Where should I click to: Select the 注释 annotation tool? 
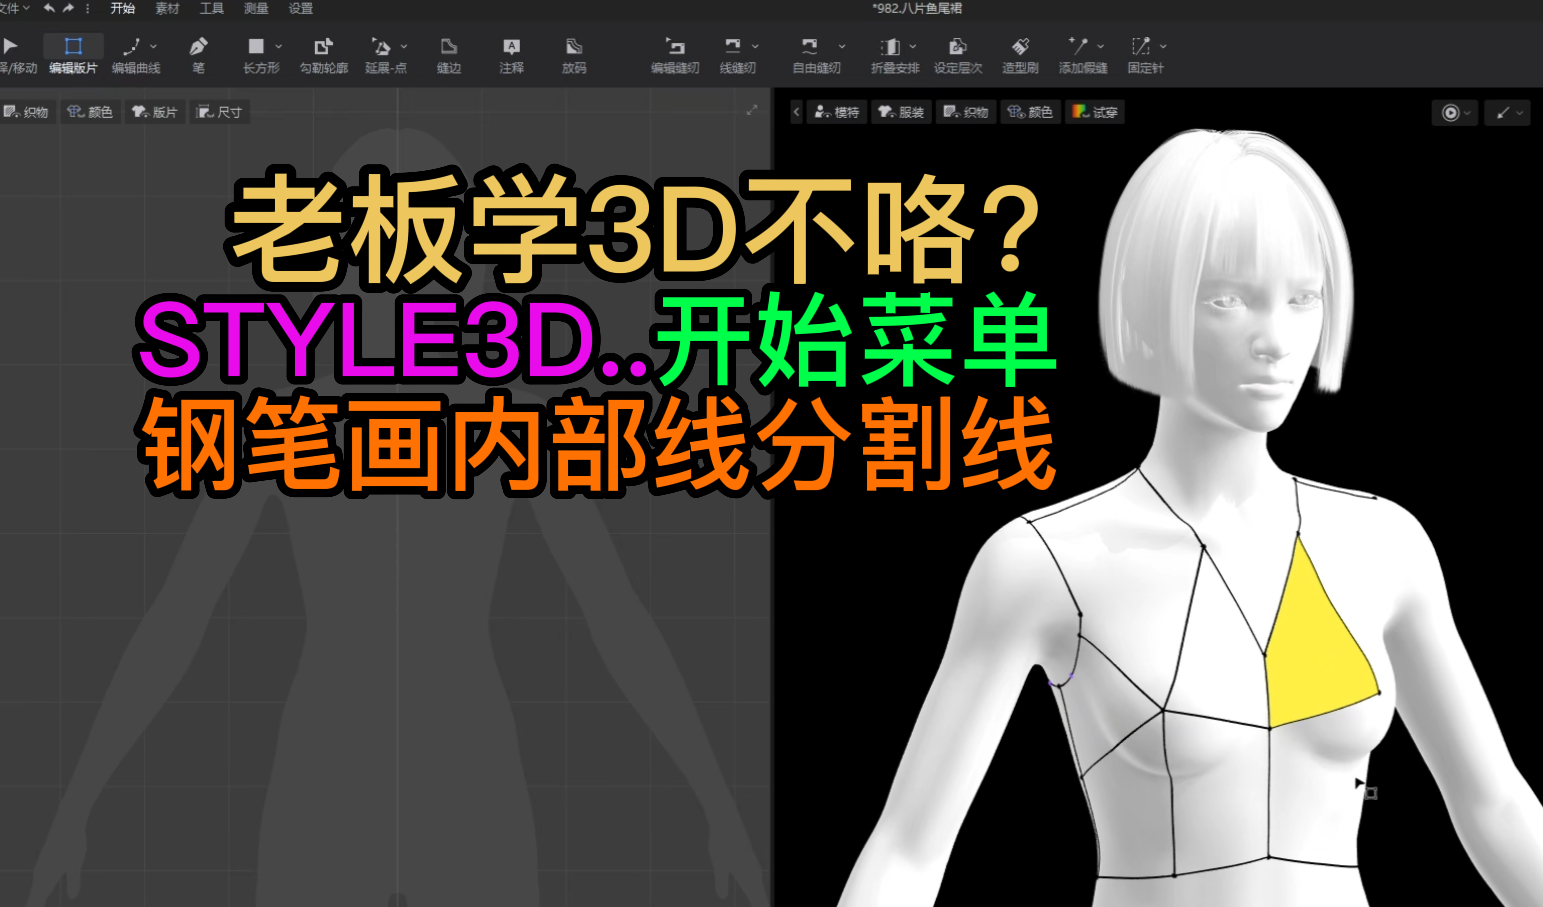(511, 55)
